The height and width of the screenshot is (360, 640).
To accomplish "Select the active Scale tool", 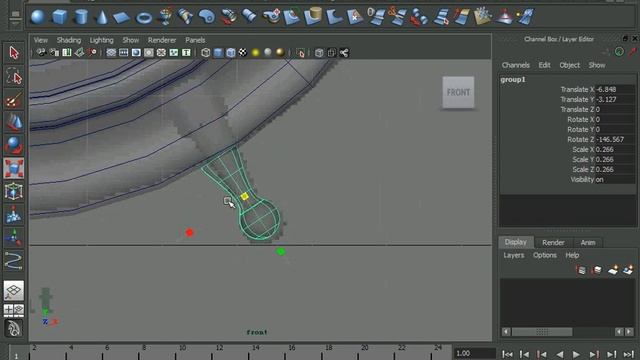I will pos(14,168).
